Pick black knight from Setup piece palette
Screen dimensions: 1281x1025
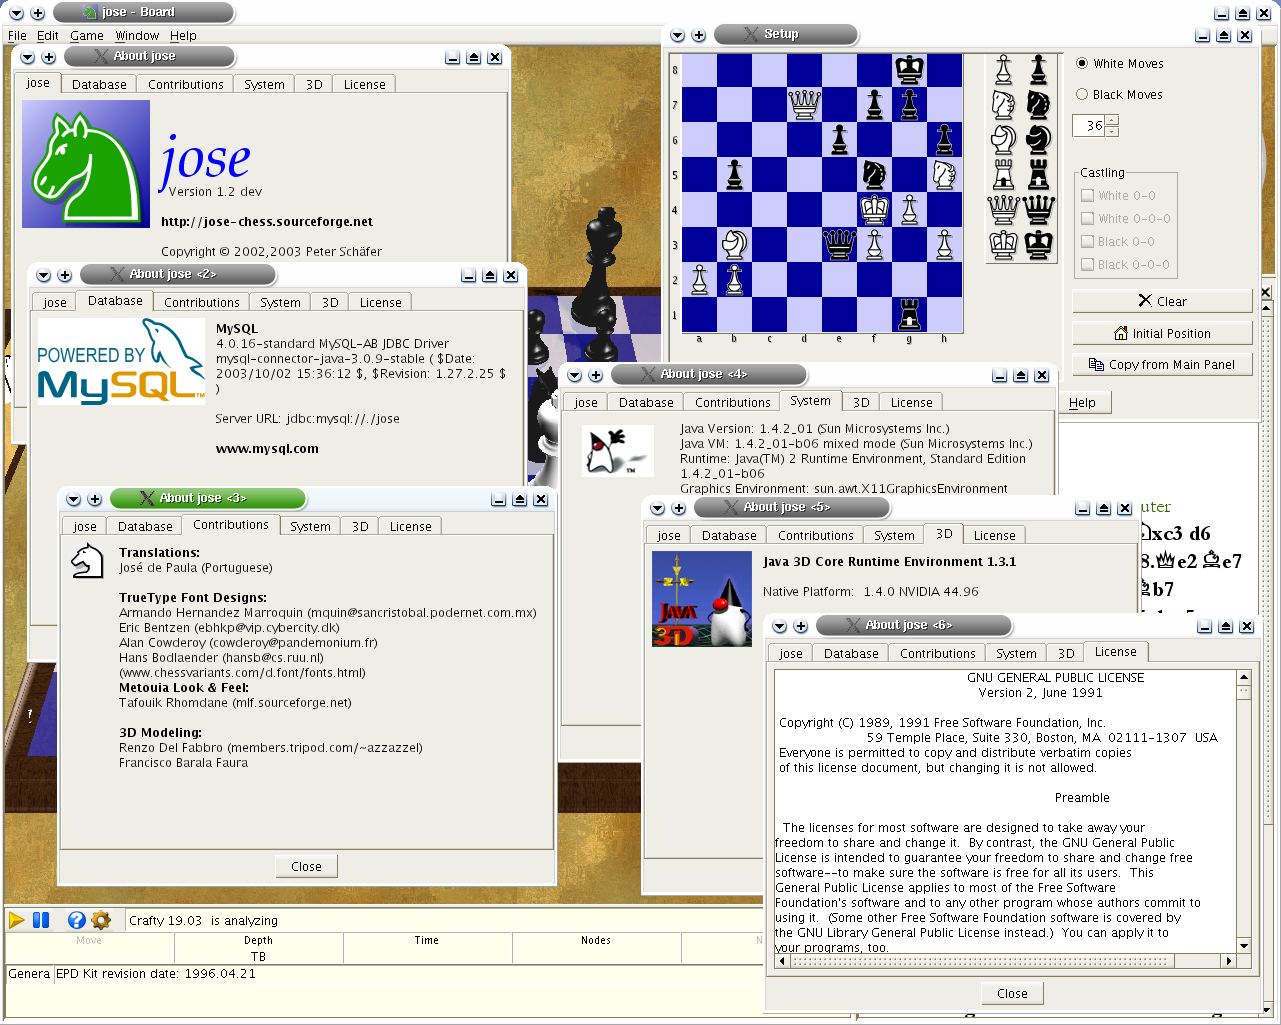[x=1039, y=104]
